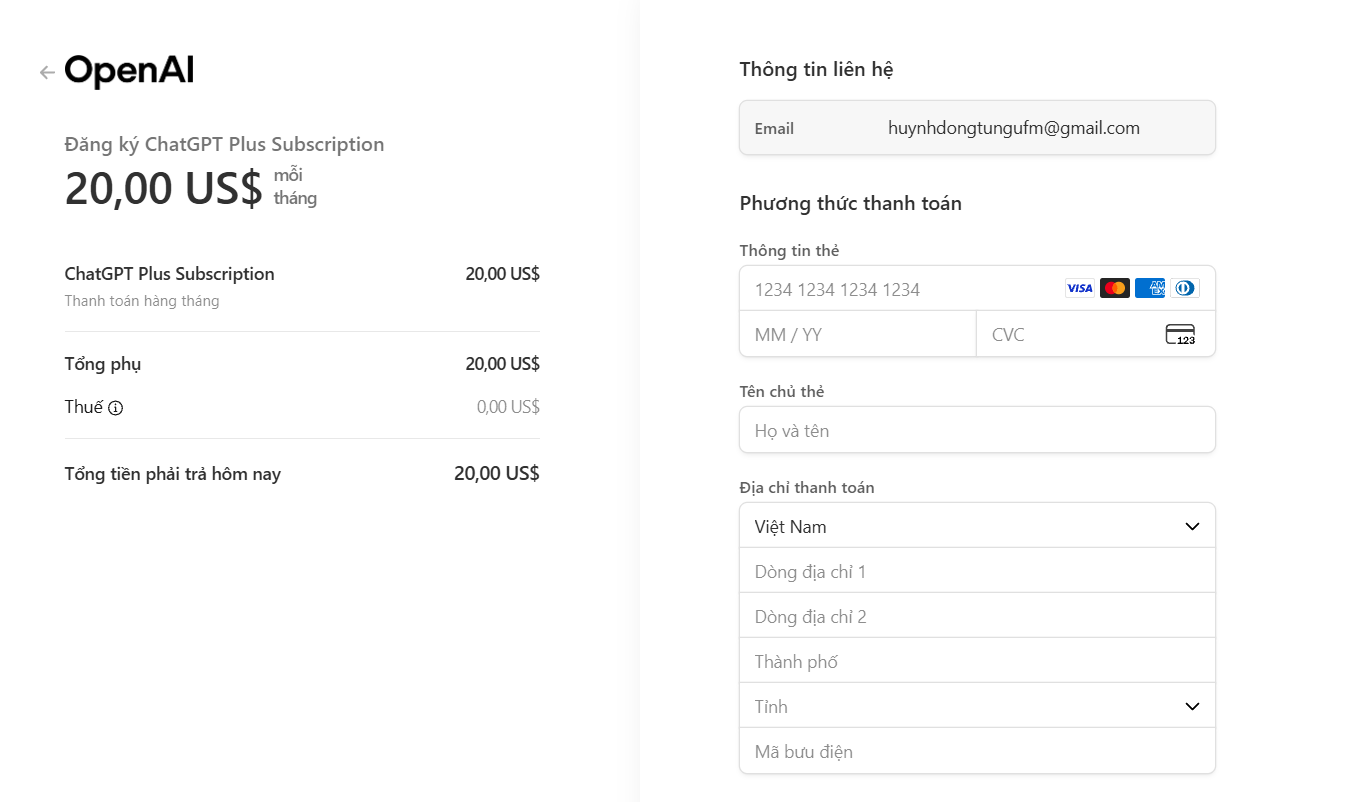Click the Dòng địa chỉ 1 field
Viewport: 1359px width, 802px height.
click(x=977, y=571)
